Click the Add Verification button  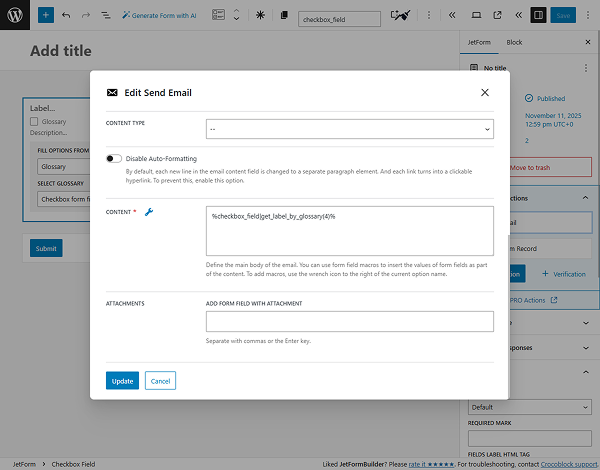tap(564, 274)
